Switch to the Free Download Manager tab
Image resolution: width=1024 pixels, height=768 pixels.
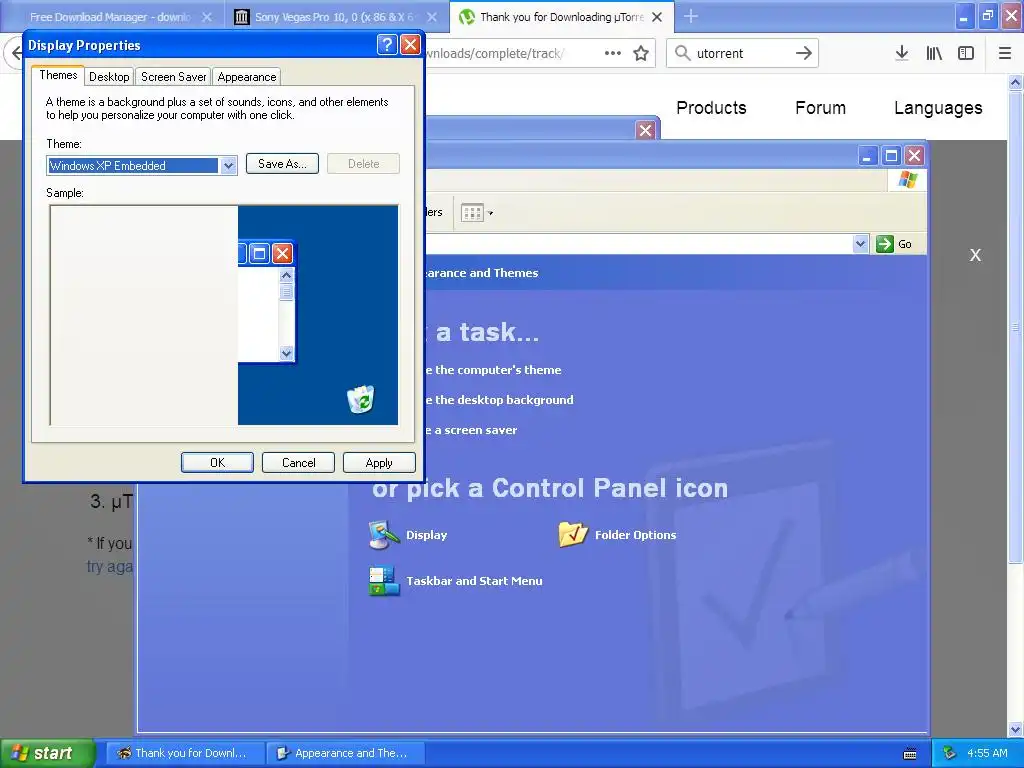[x=112, y=17]
